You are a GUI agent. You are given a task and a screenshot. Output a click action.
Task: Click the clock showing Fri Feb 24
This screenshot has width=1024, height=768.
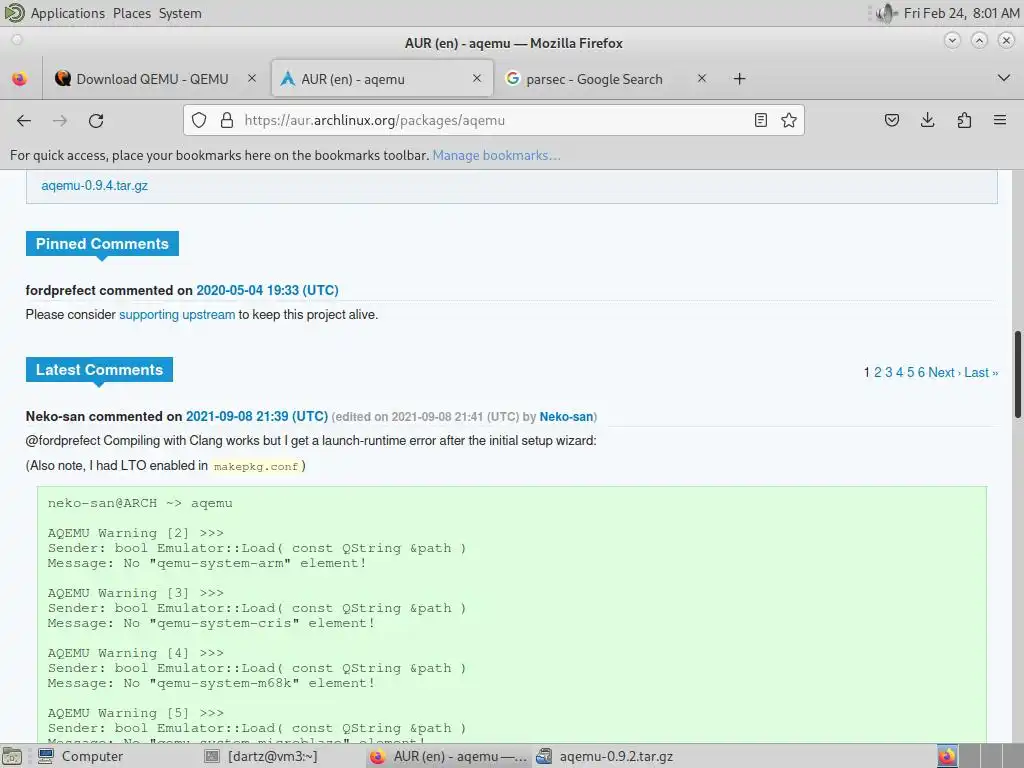[x=961, y=13]
